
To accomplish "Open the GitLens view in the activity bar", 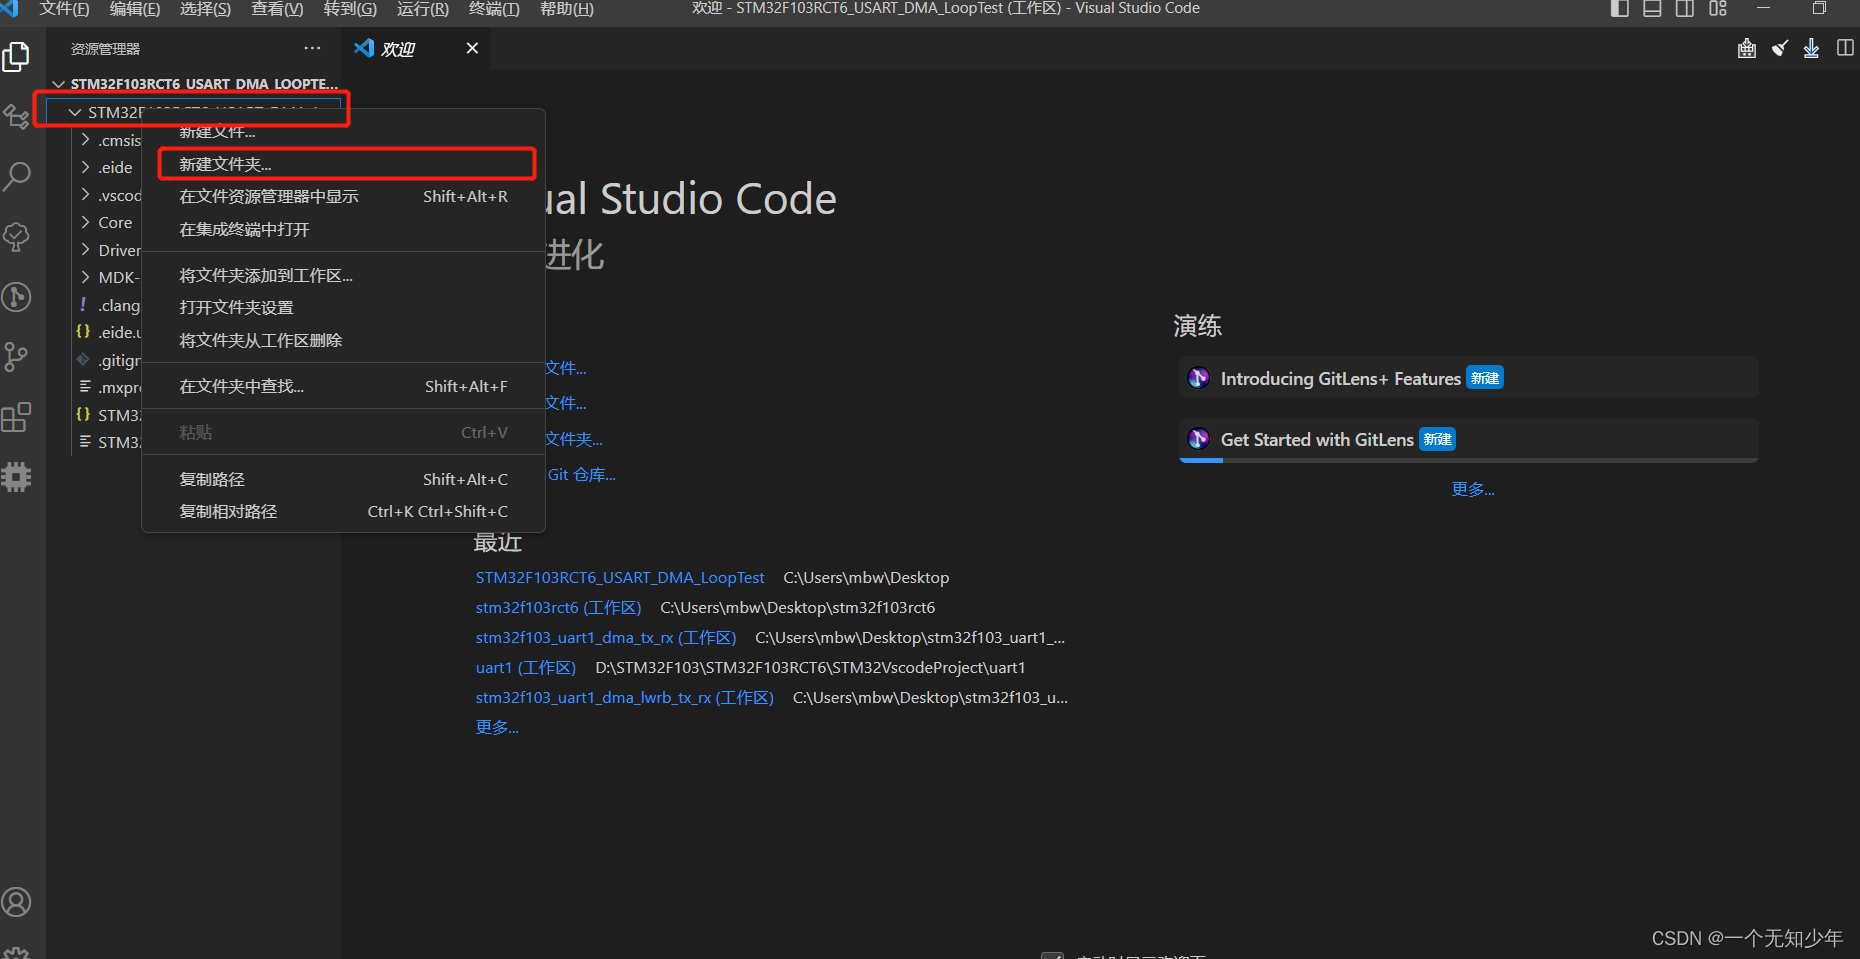I will (16, 297).
